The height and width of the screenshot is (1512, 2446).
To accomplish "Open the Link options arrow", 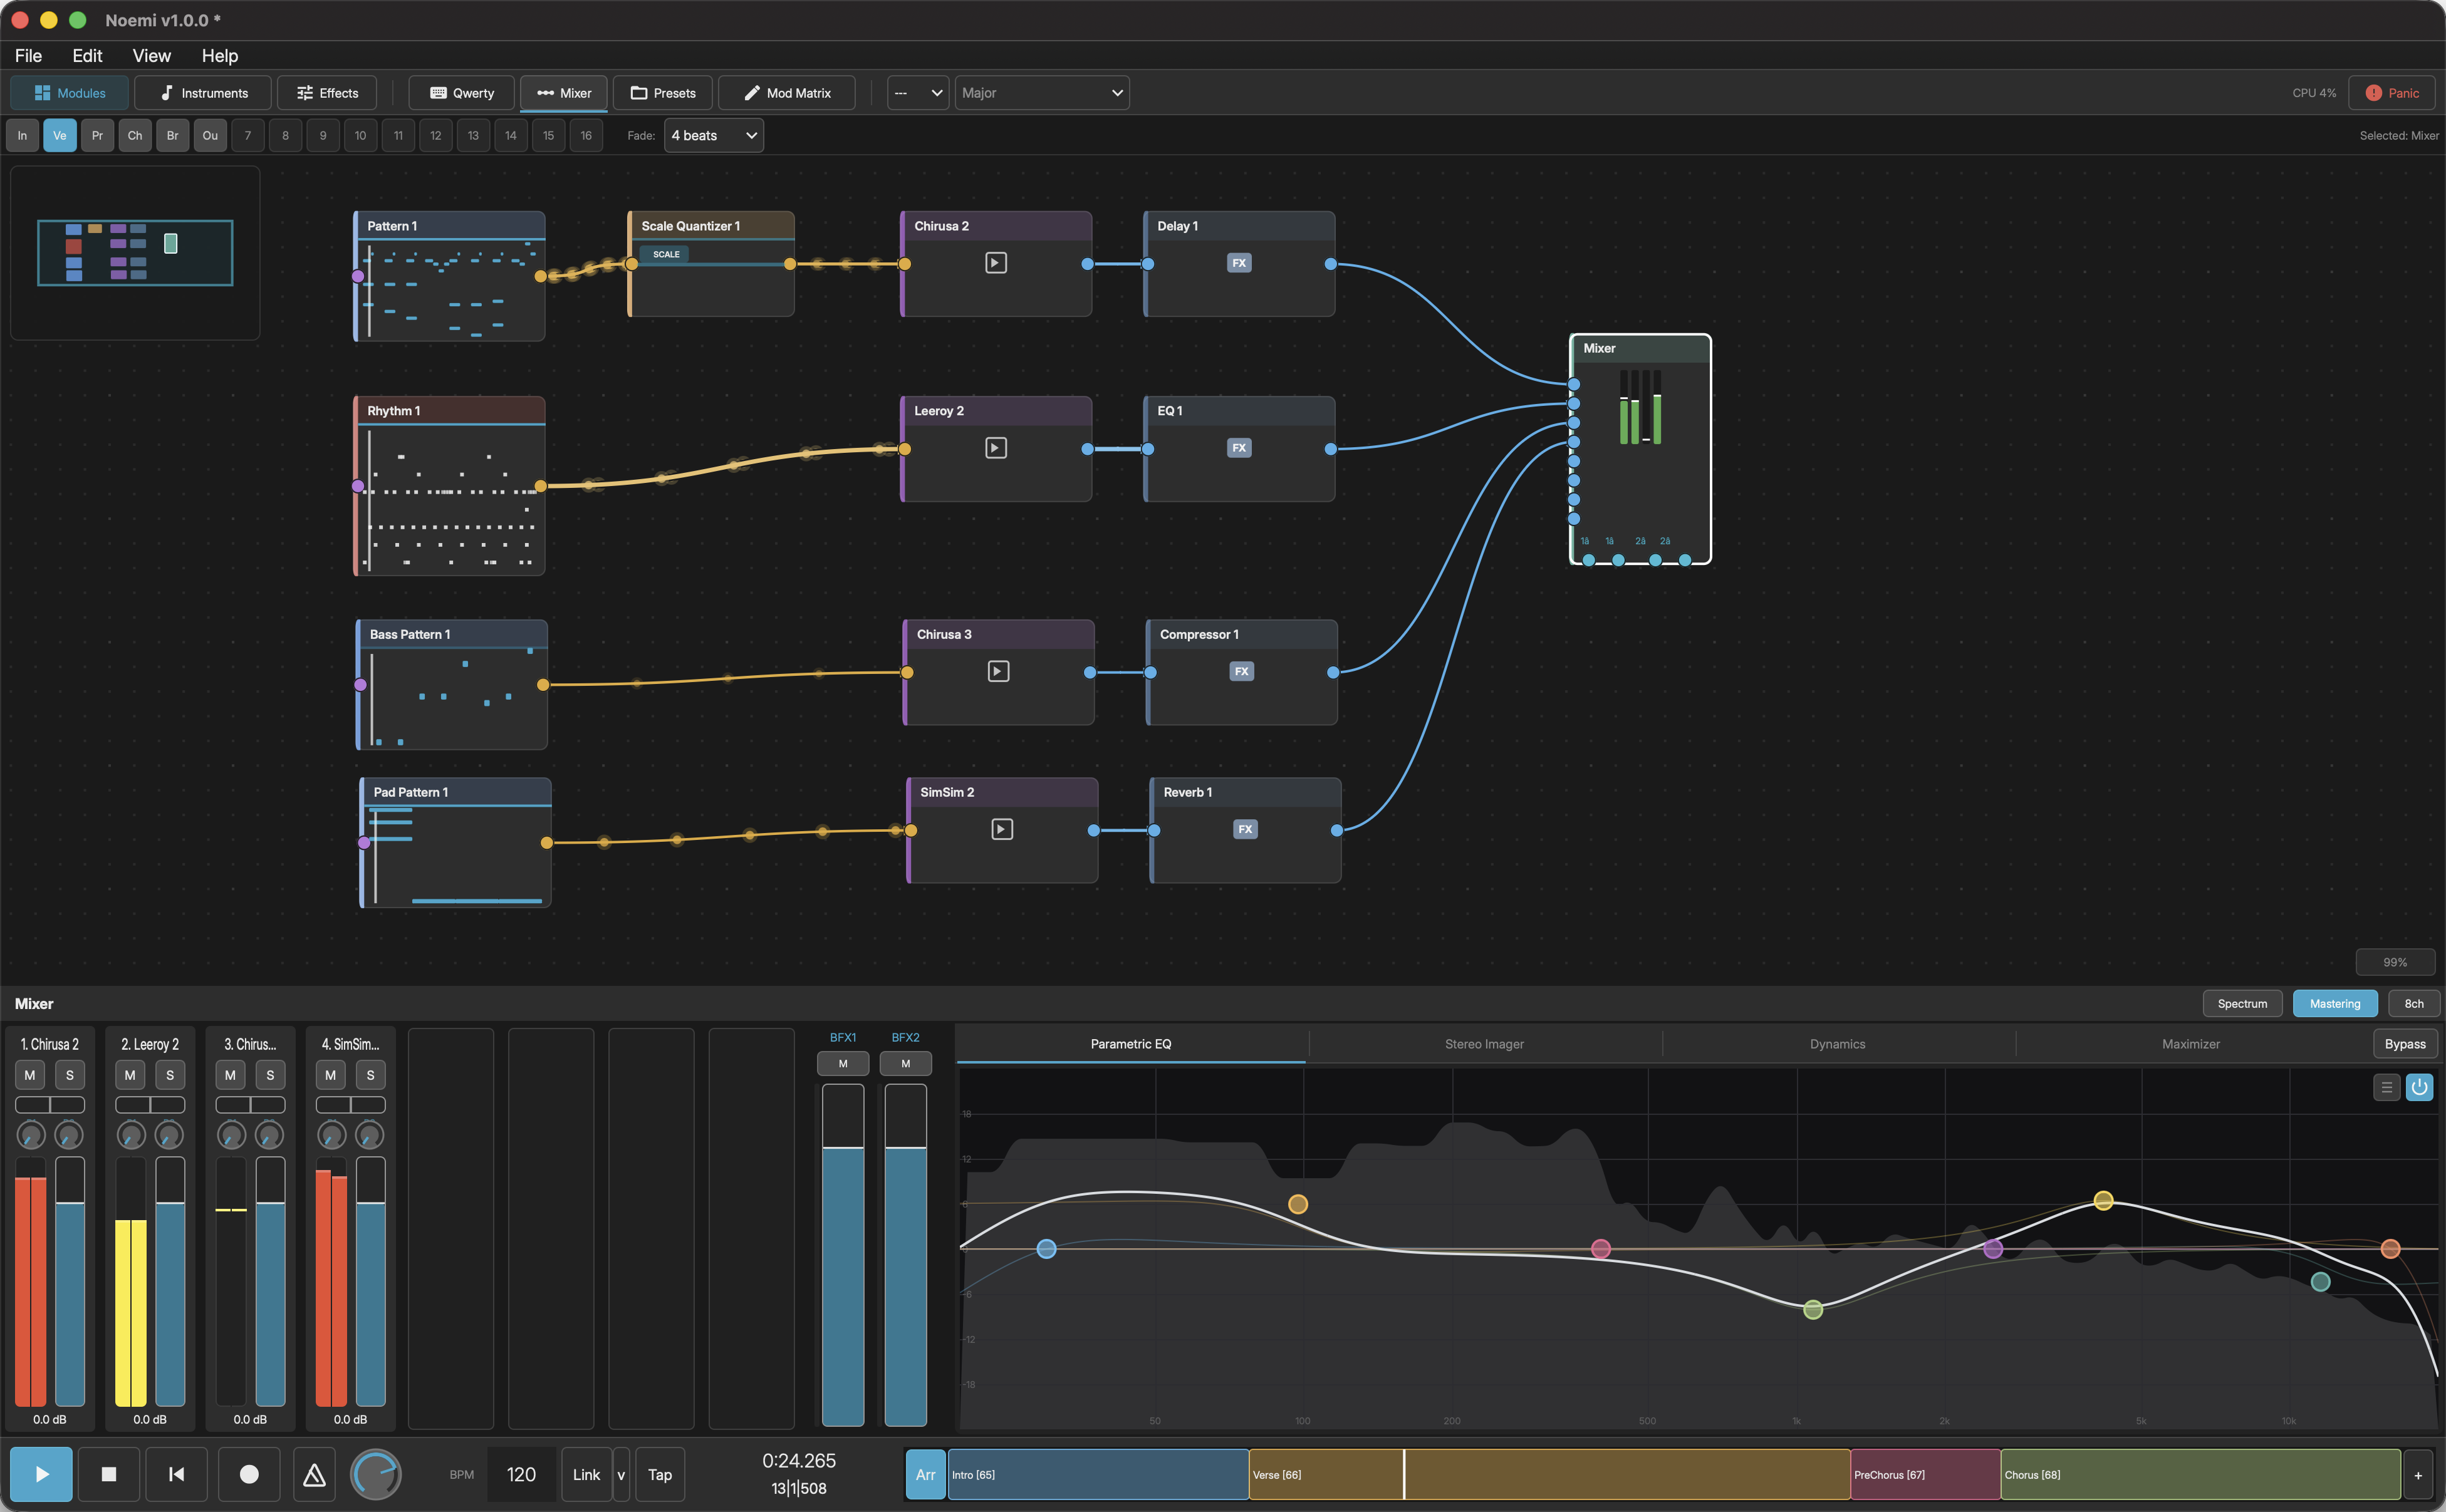I will (x=621, y=1475).
